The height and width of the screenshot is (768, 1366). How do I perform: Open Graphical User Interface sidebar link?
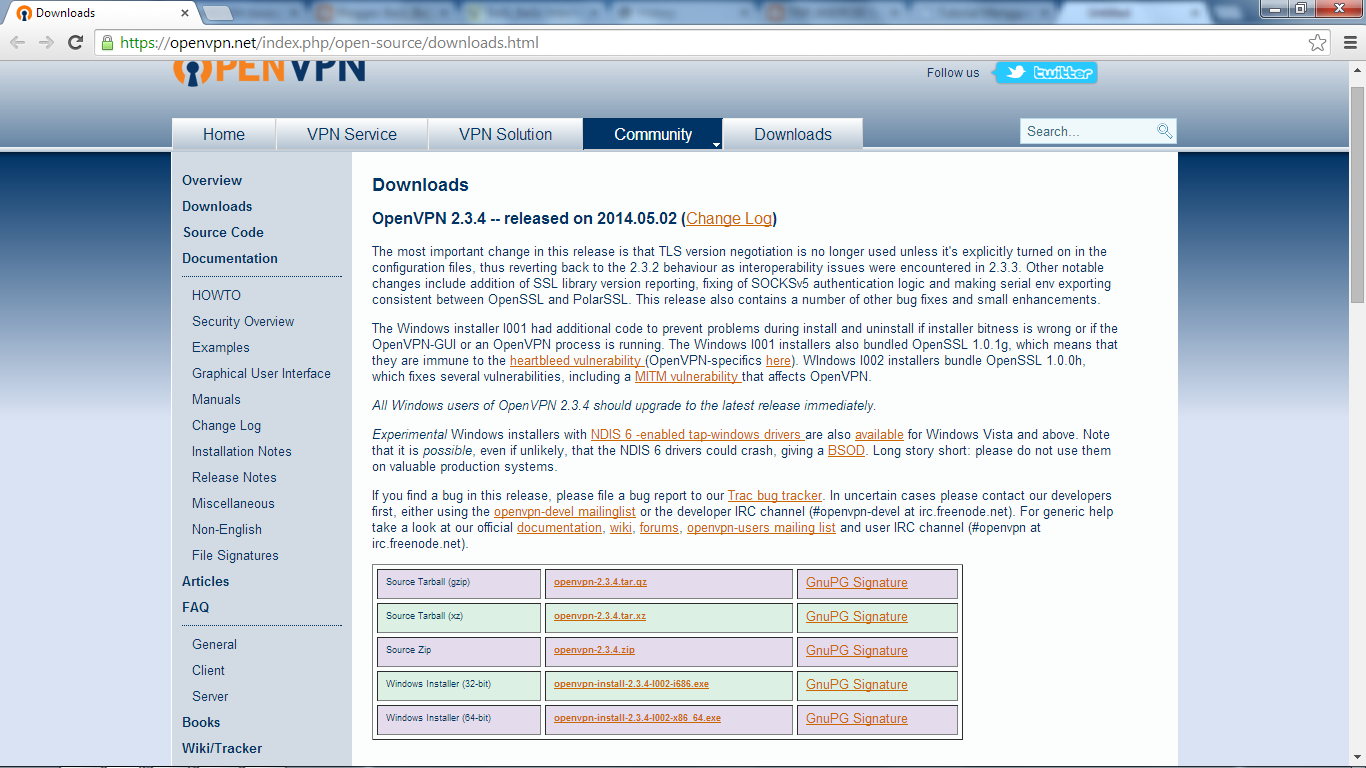coord(261,373)
